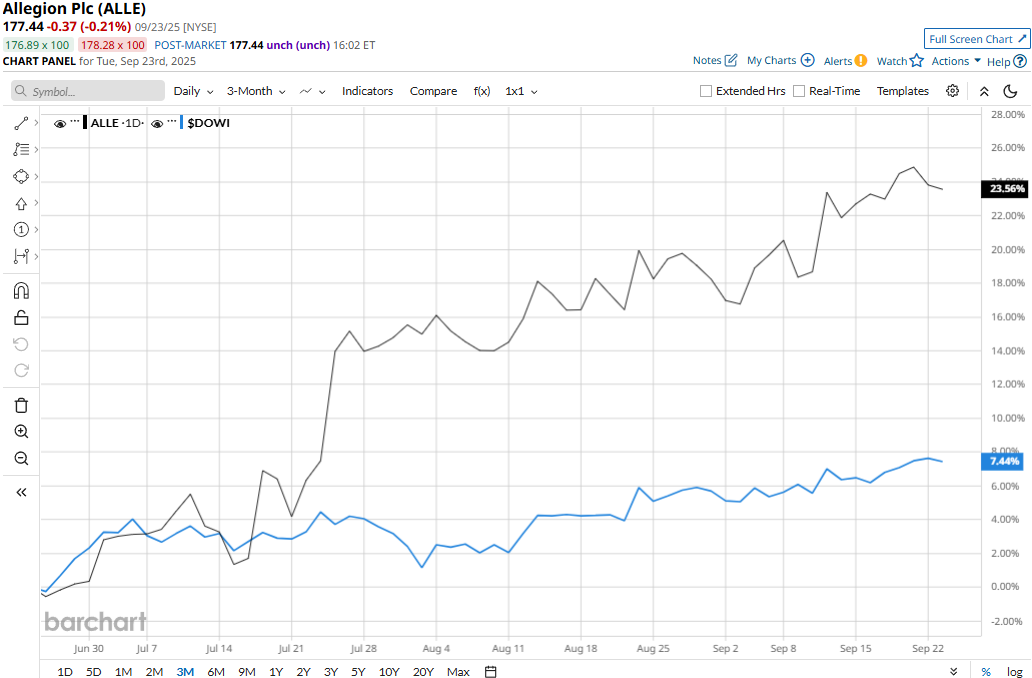Viewport: 1032px width, 678px height.
Task: Open the Templates menu
Action: [902, 91]
